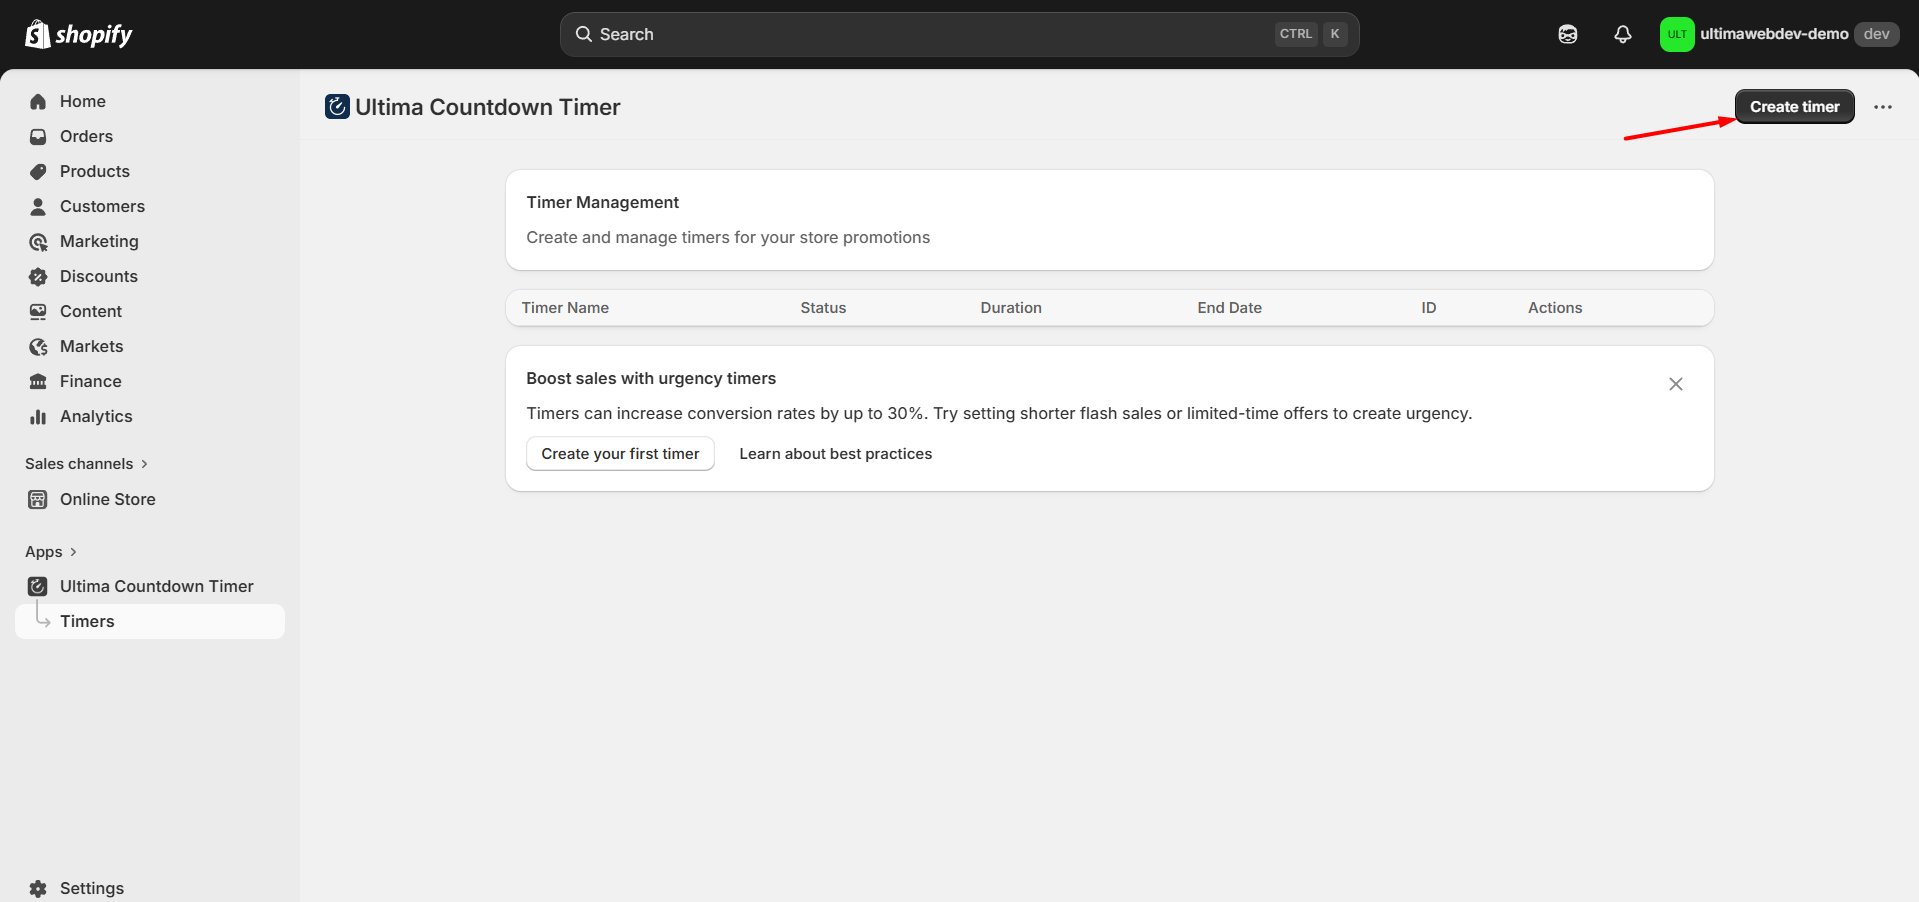This screenshot has height=902, width=1919.
Task: Open Learn about best practices link
Action: click(x=836, y=454)
